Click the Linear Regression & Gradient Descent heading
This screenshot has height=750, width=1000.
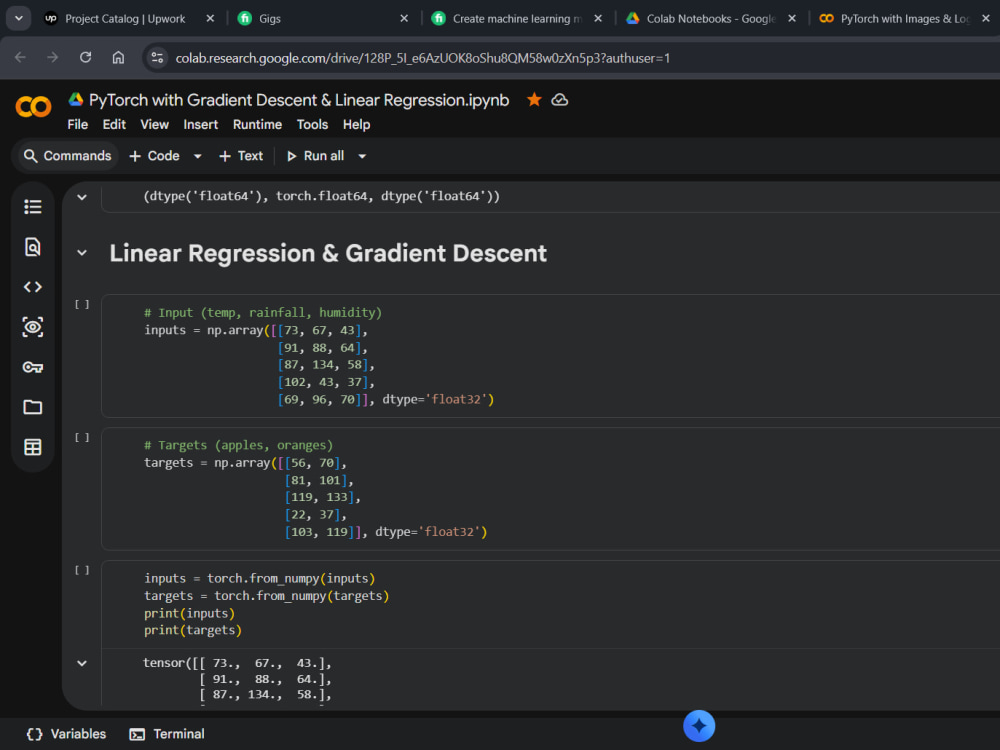coord(328,253)
